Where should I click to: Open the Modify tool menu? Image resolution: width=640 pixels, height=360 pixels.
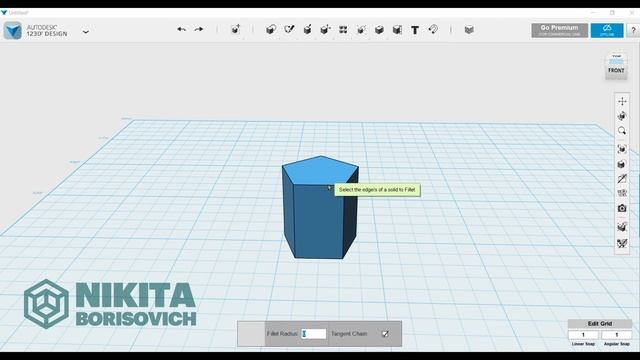pyautogui.click(x=325, y=29)
